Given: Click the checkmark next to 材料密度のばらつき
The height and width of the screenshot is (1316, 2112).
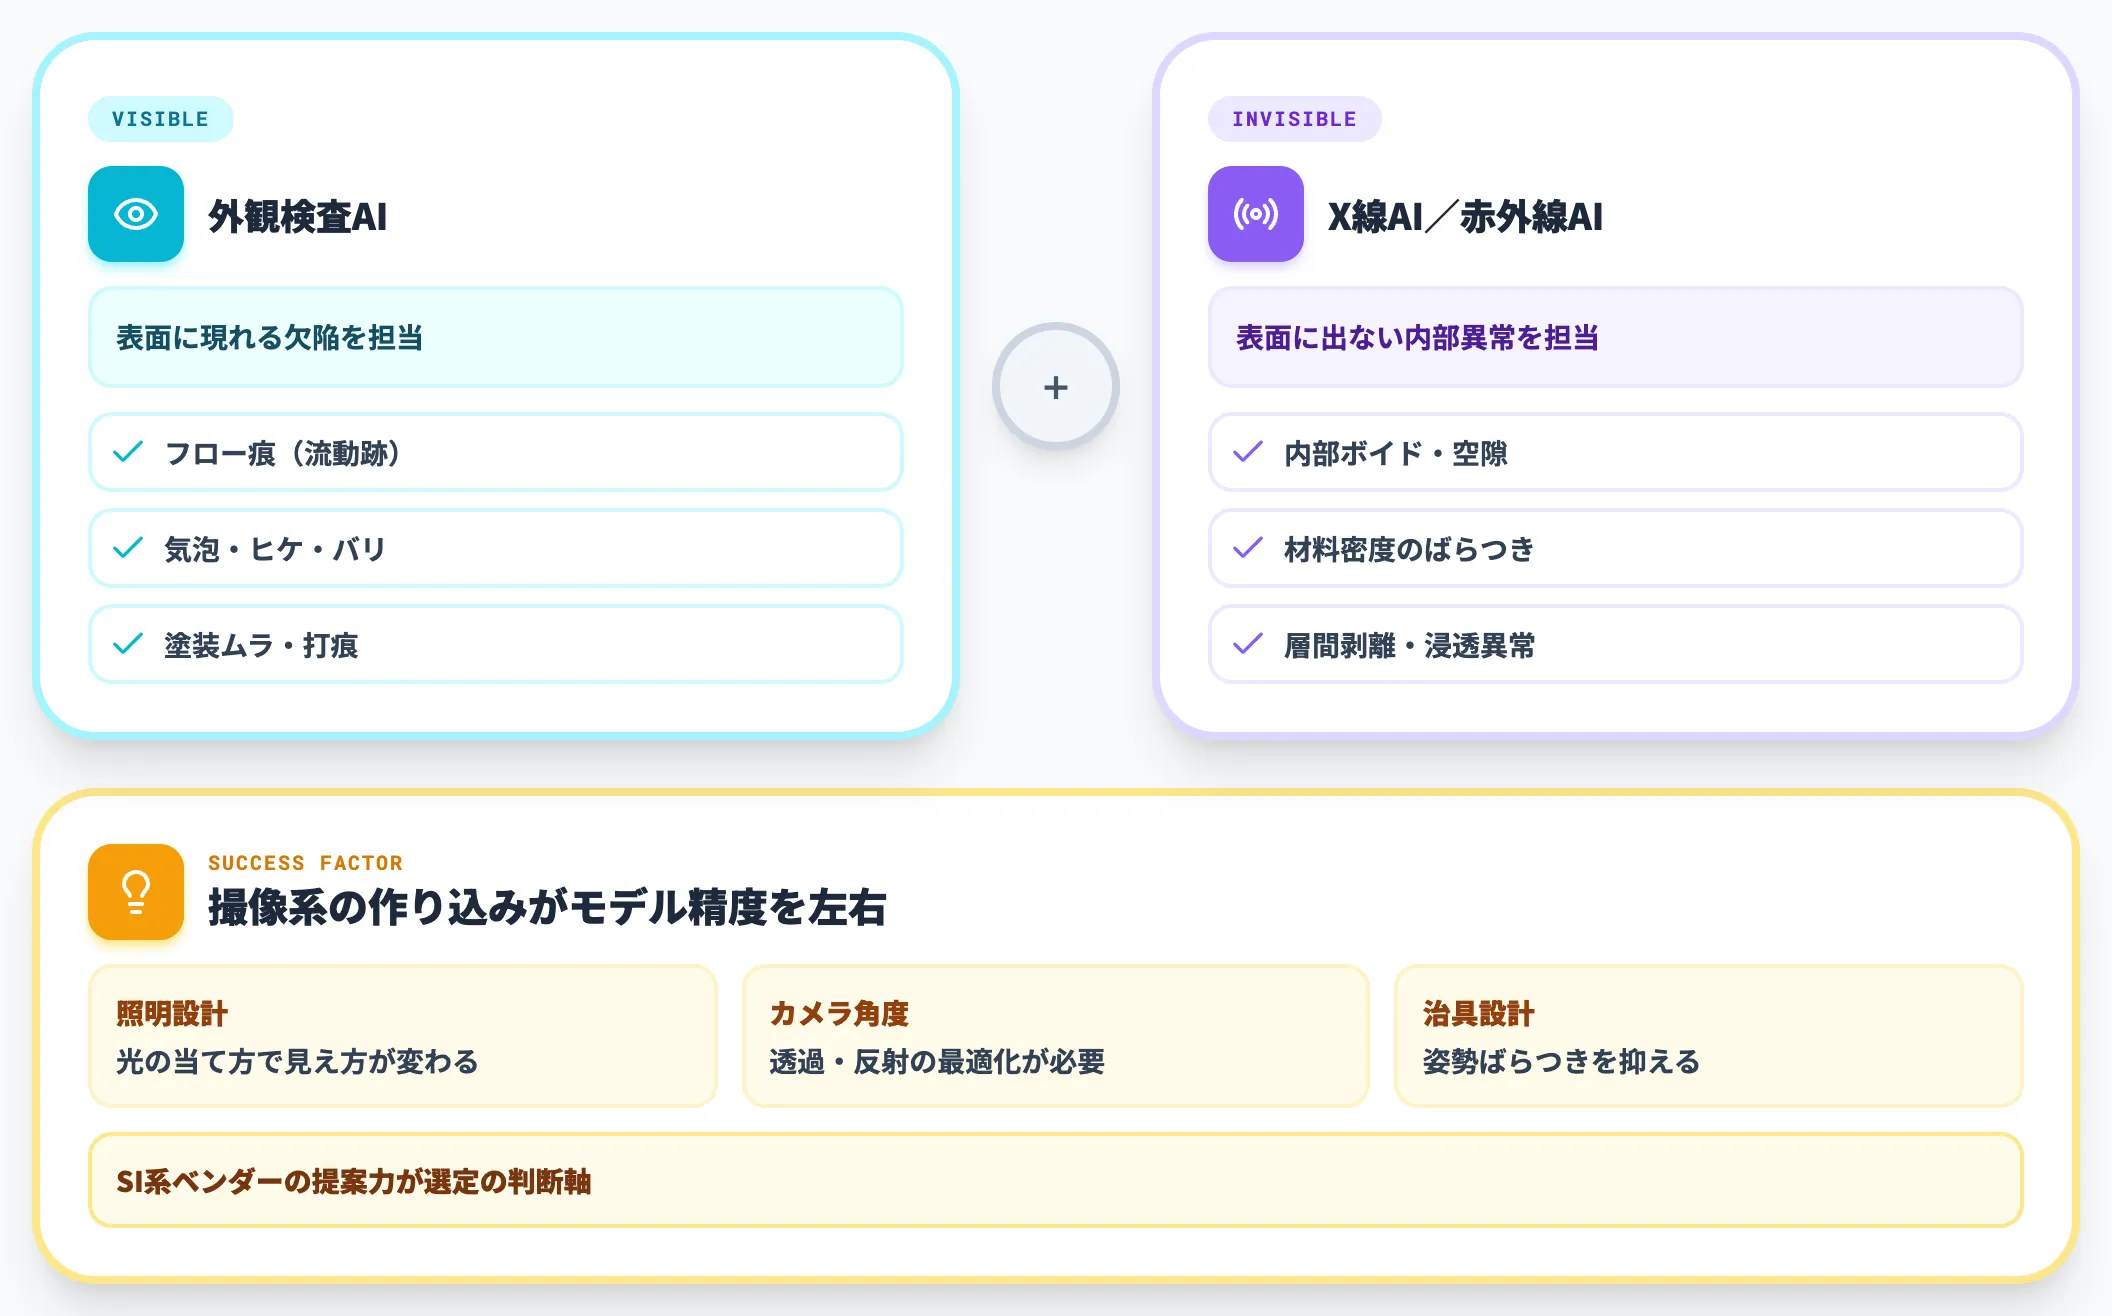Looking at the screenshot, I should coord(1248,548).
